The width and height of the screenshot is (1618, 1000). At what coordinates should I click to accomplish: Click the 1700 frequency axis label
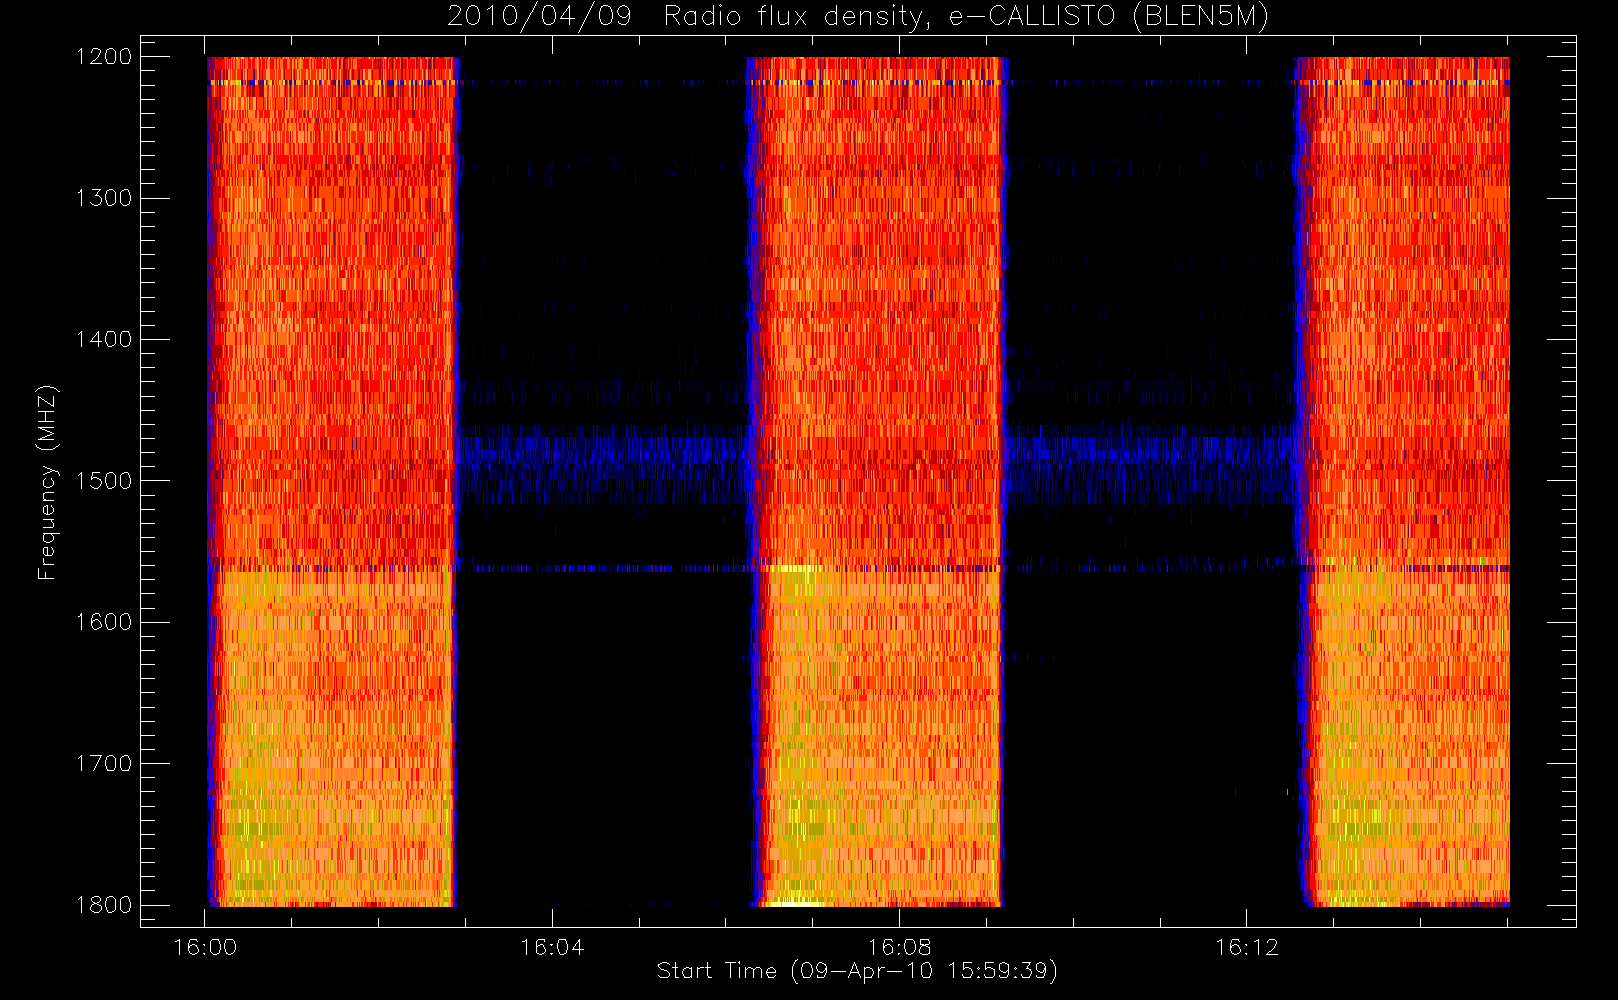click(x=104, y=764)
